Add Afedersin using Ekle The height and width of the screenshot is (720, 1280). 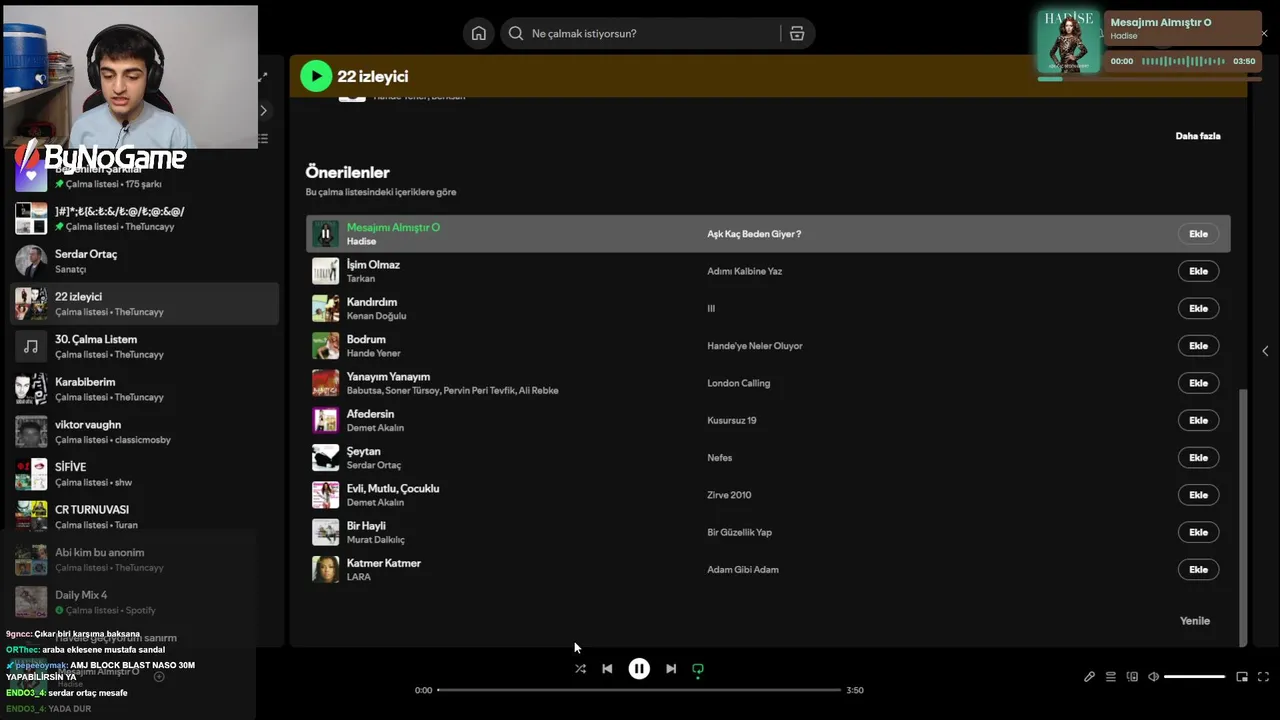click(1198, 420)
